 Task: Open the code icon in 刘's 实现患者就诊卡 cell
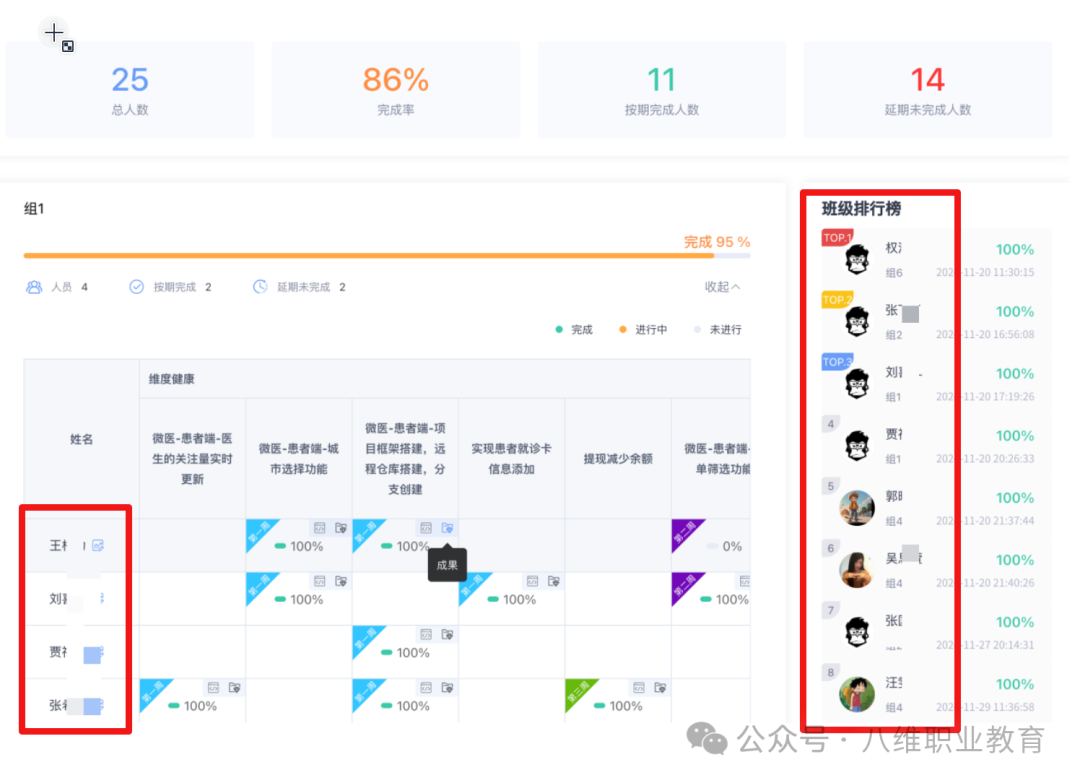click(x=532, y=580)
